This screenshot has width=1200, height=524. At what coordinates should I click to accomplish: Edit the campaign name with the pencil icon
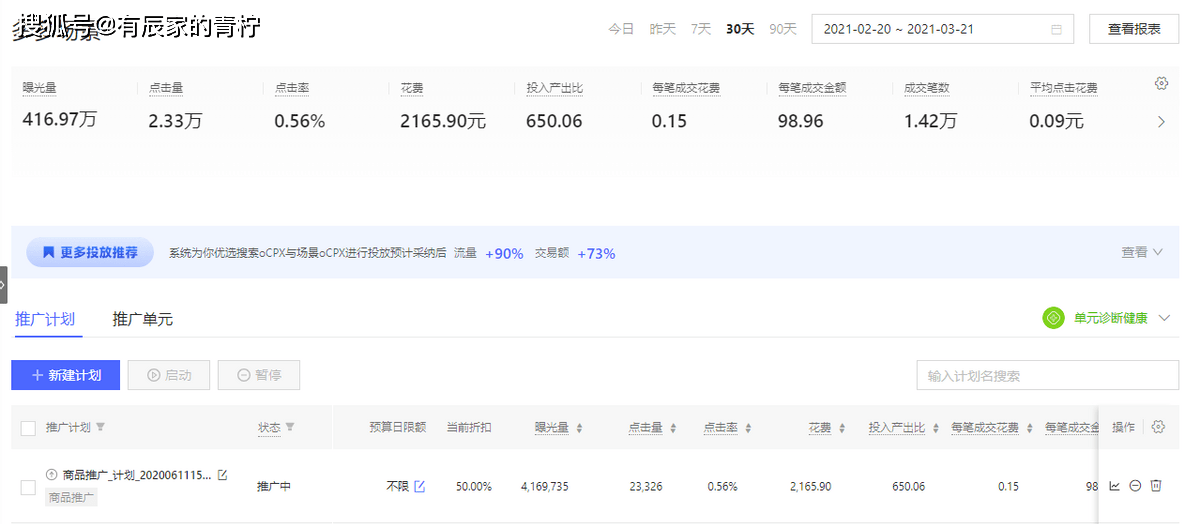coord(222,475)
